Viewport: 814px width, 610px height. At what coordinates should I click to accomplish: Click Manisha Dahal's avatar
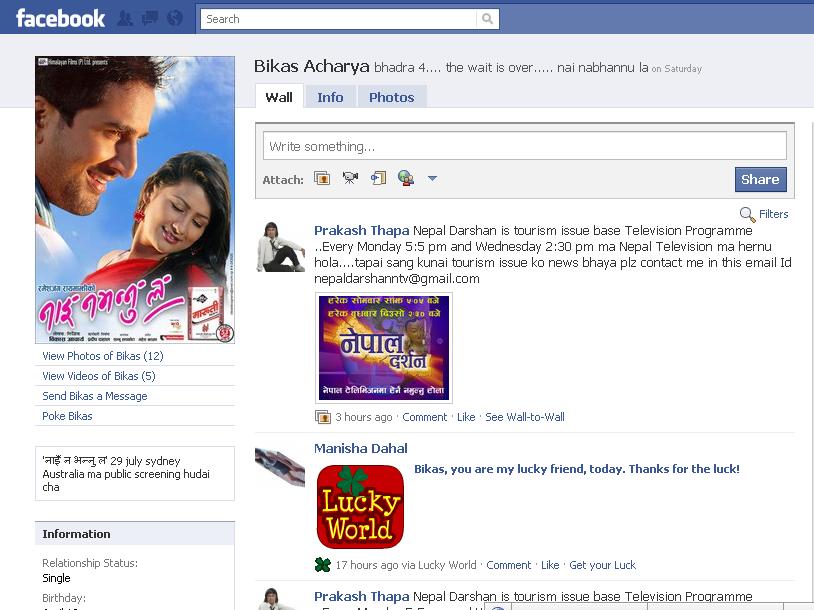[x=280, y=465]
